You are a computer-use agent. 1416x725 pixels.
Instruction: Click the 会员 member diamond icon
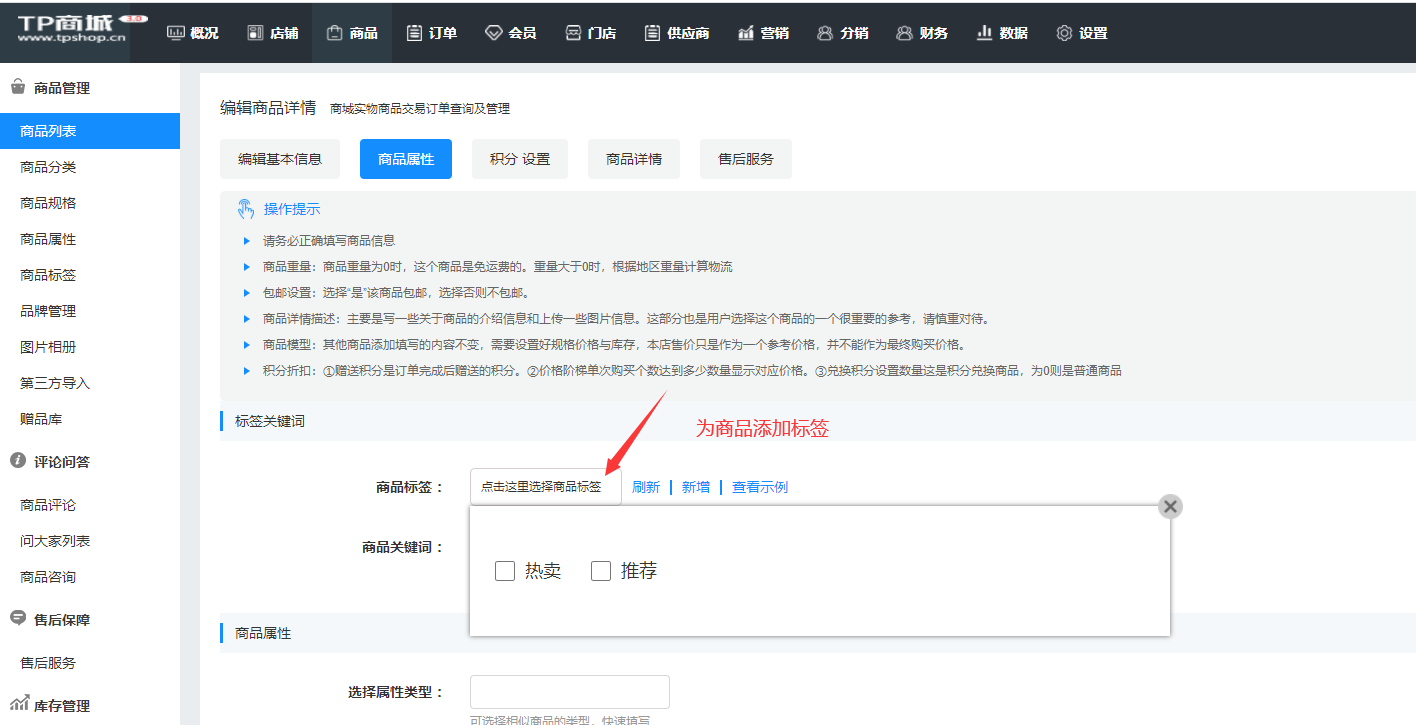(x=493, y=33)
